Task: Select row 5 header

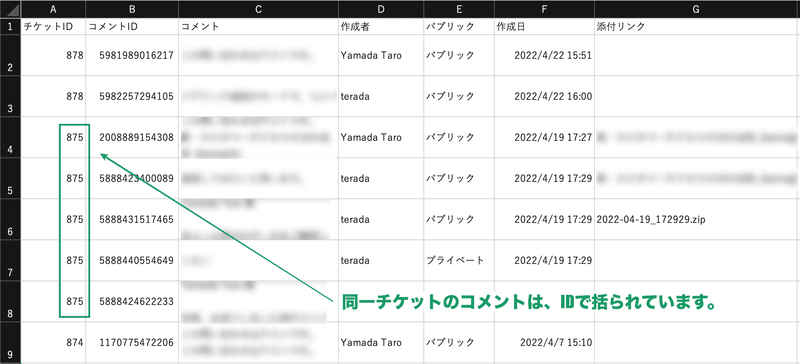Action: 10,178
